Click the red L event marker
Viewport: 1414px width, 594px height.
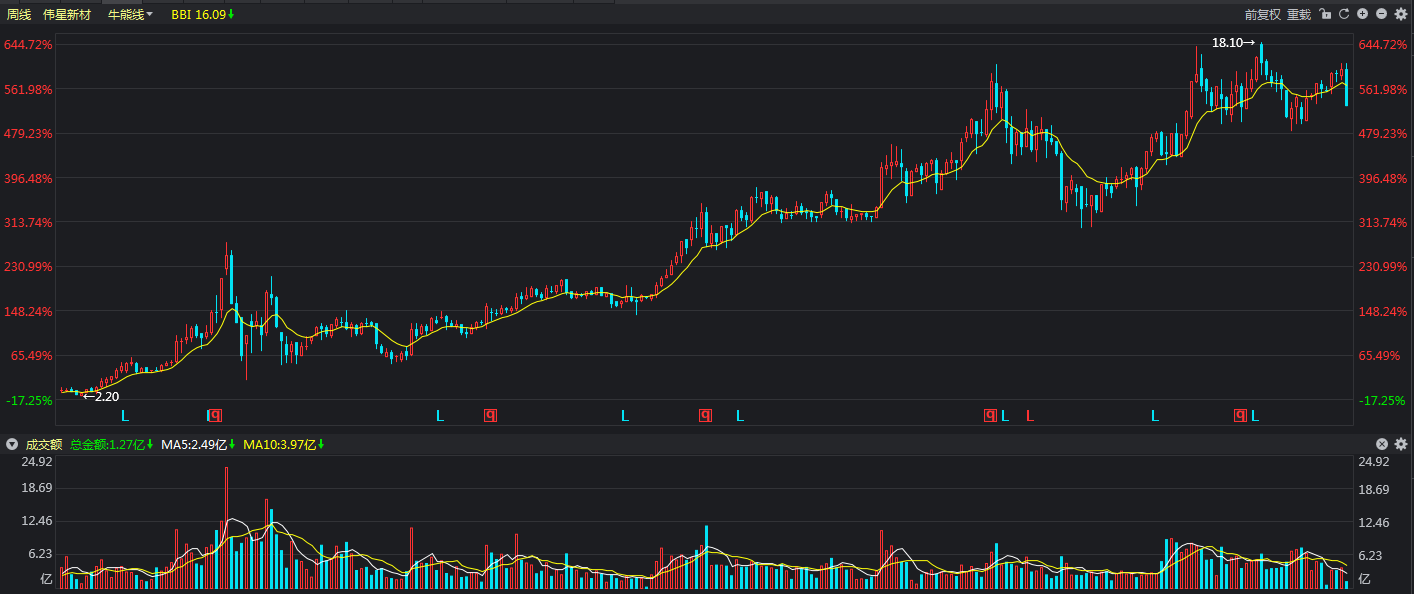tap(1029, 415)
